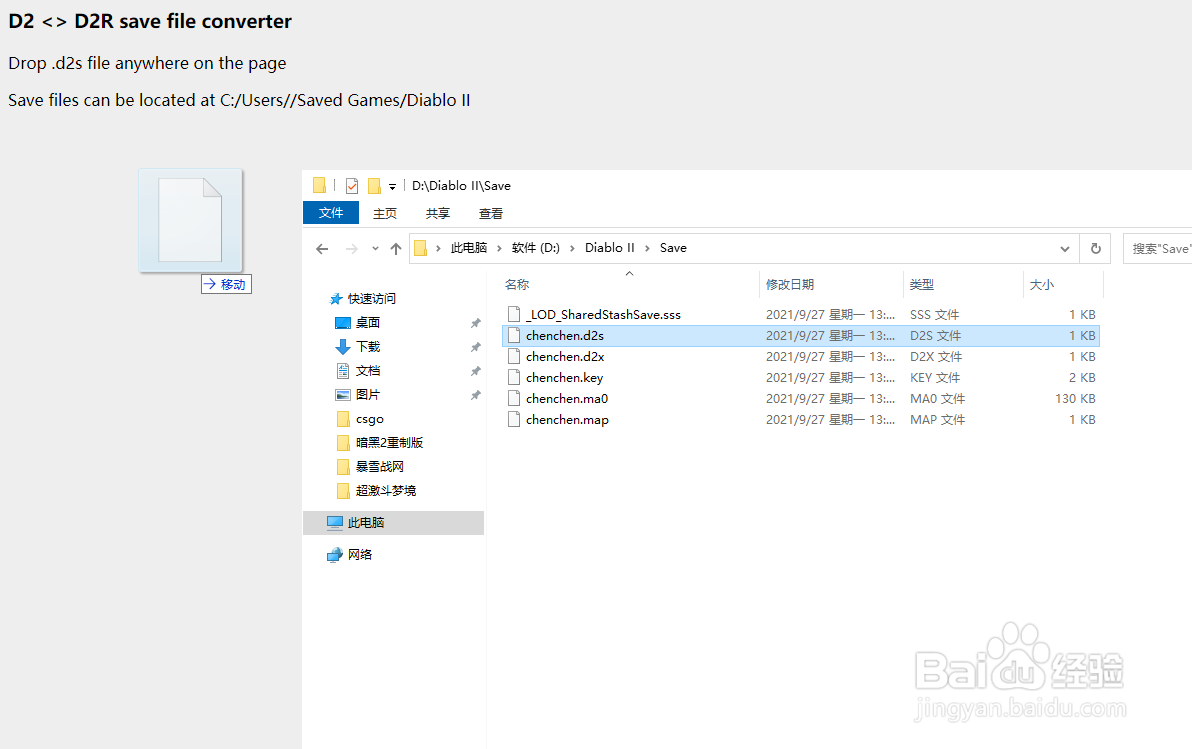Go up one folder level with the up arrow
The image size is (1192, 749).
click(395, 249)
